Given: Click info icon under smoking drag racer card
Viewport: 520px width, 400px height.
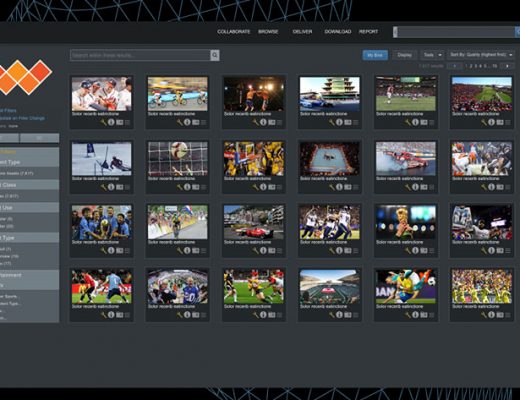Looking at the screenshot, I should coord(415,187).
